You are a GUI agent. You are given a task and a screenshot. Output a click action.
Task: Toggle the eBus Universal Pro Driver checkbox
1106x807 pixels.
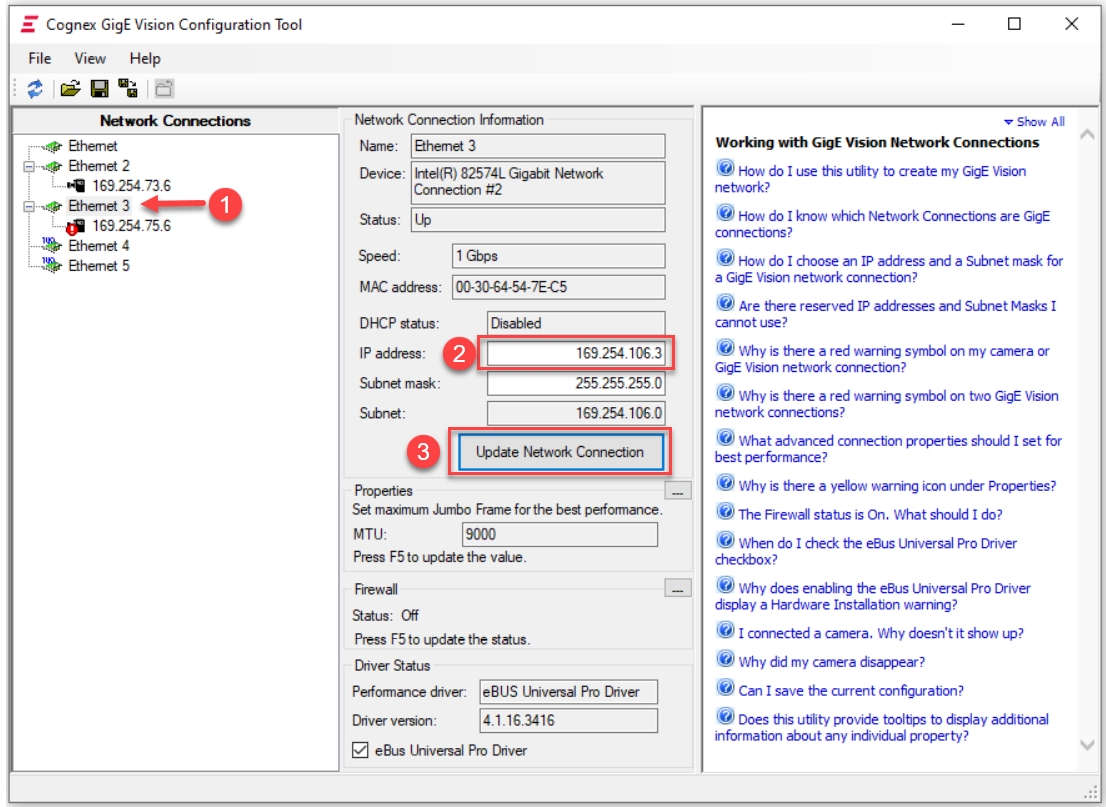pos(361,750)
